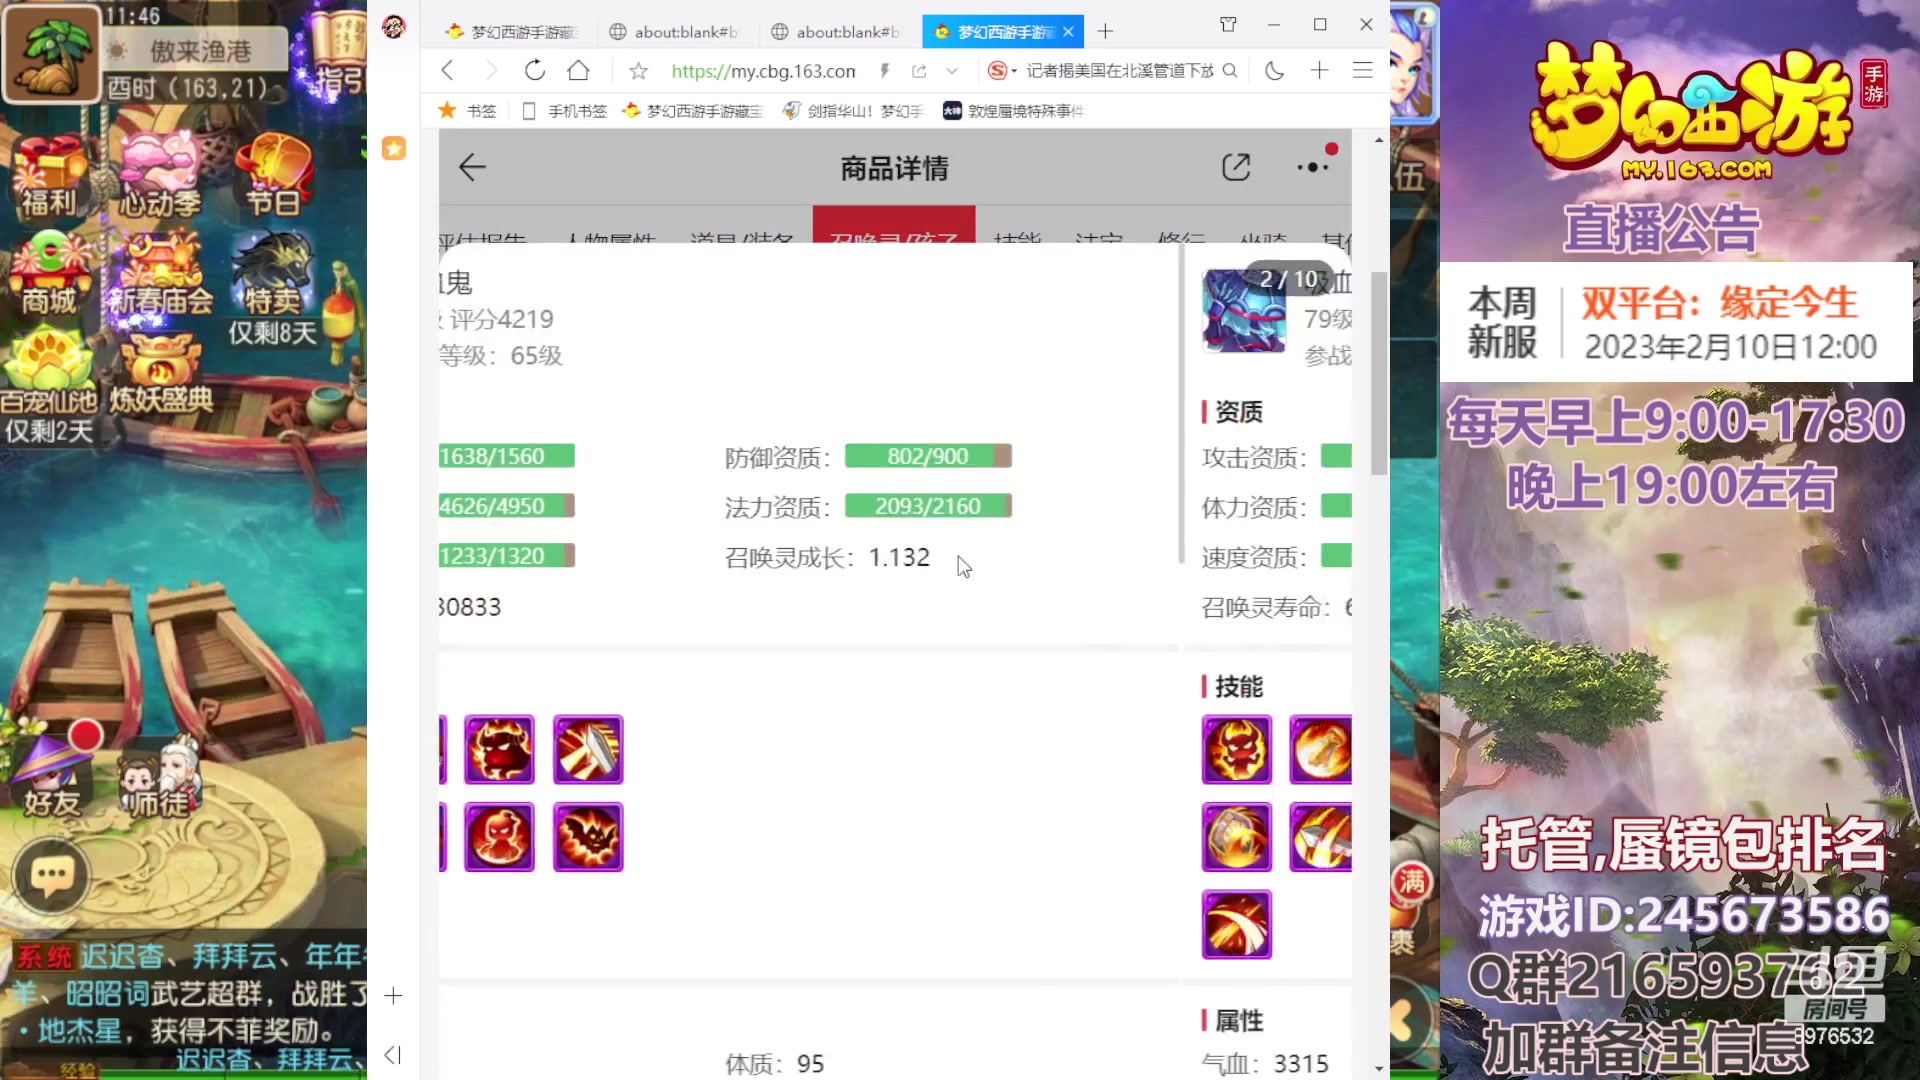The height and width of the screenshot is (1080, 1920).
Task: Reload the page with refresh icon
Action: tap(535, 70)
